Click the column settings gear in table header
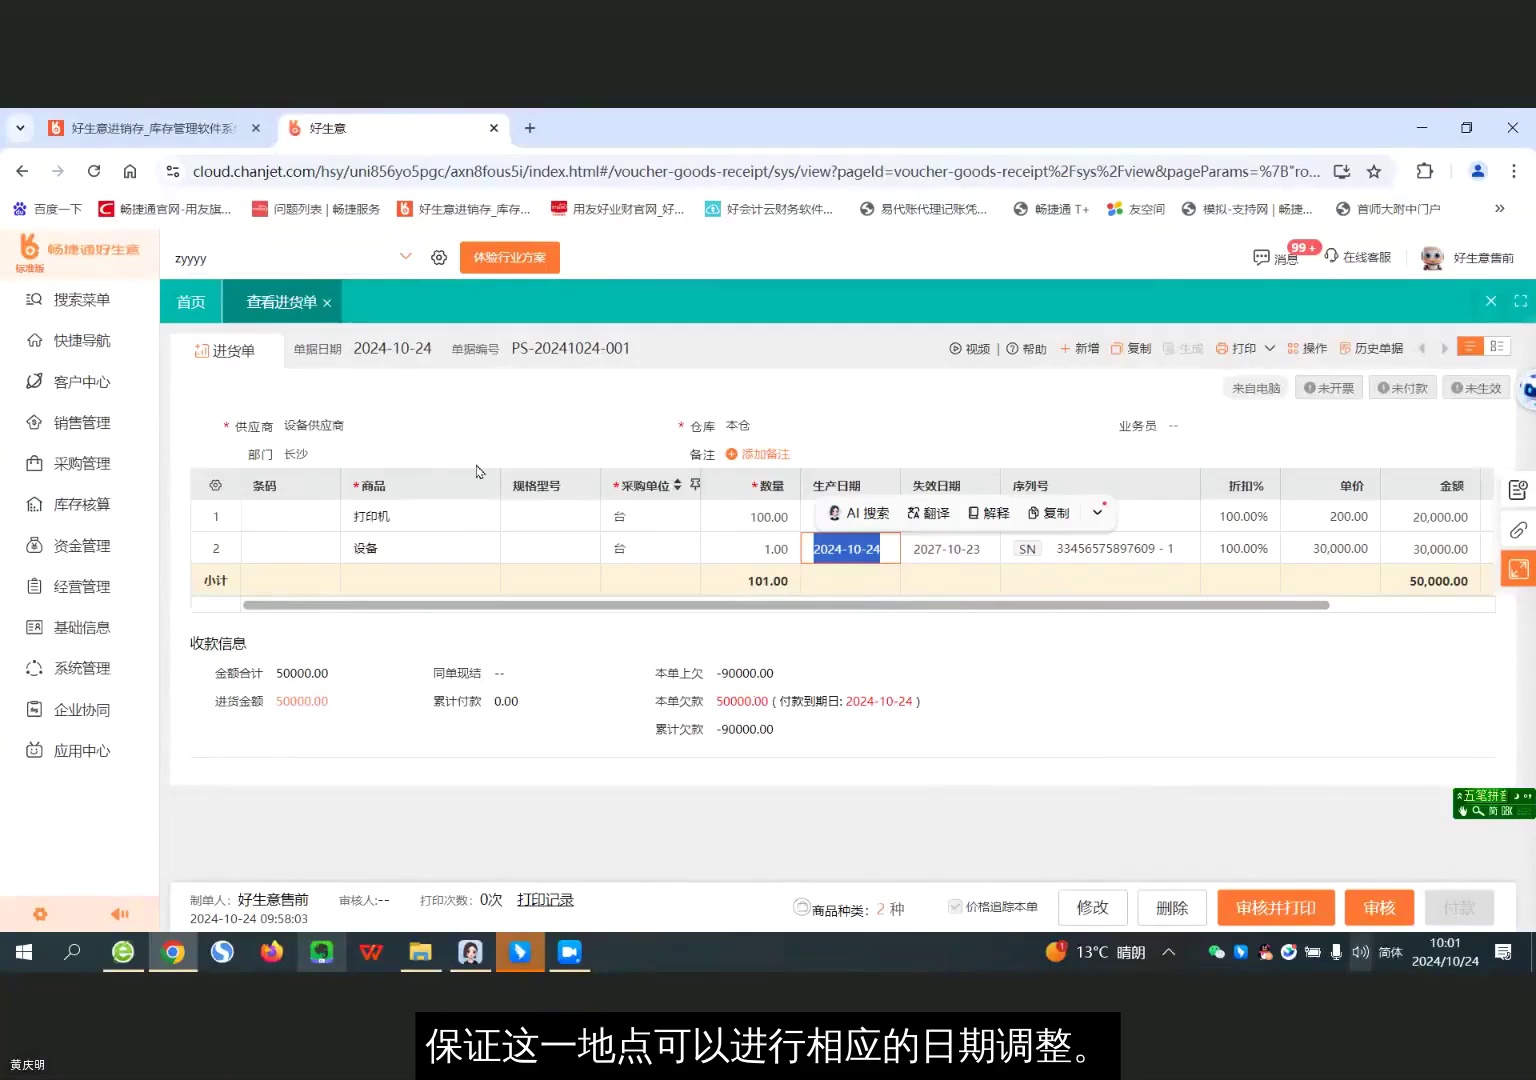Screen dimensions: 1536x1080 [215, 484]
